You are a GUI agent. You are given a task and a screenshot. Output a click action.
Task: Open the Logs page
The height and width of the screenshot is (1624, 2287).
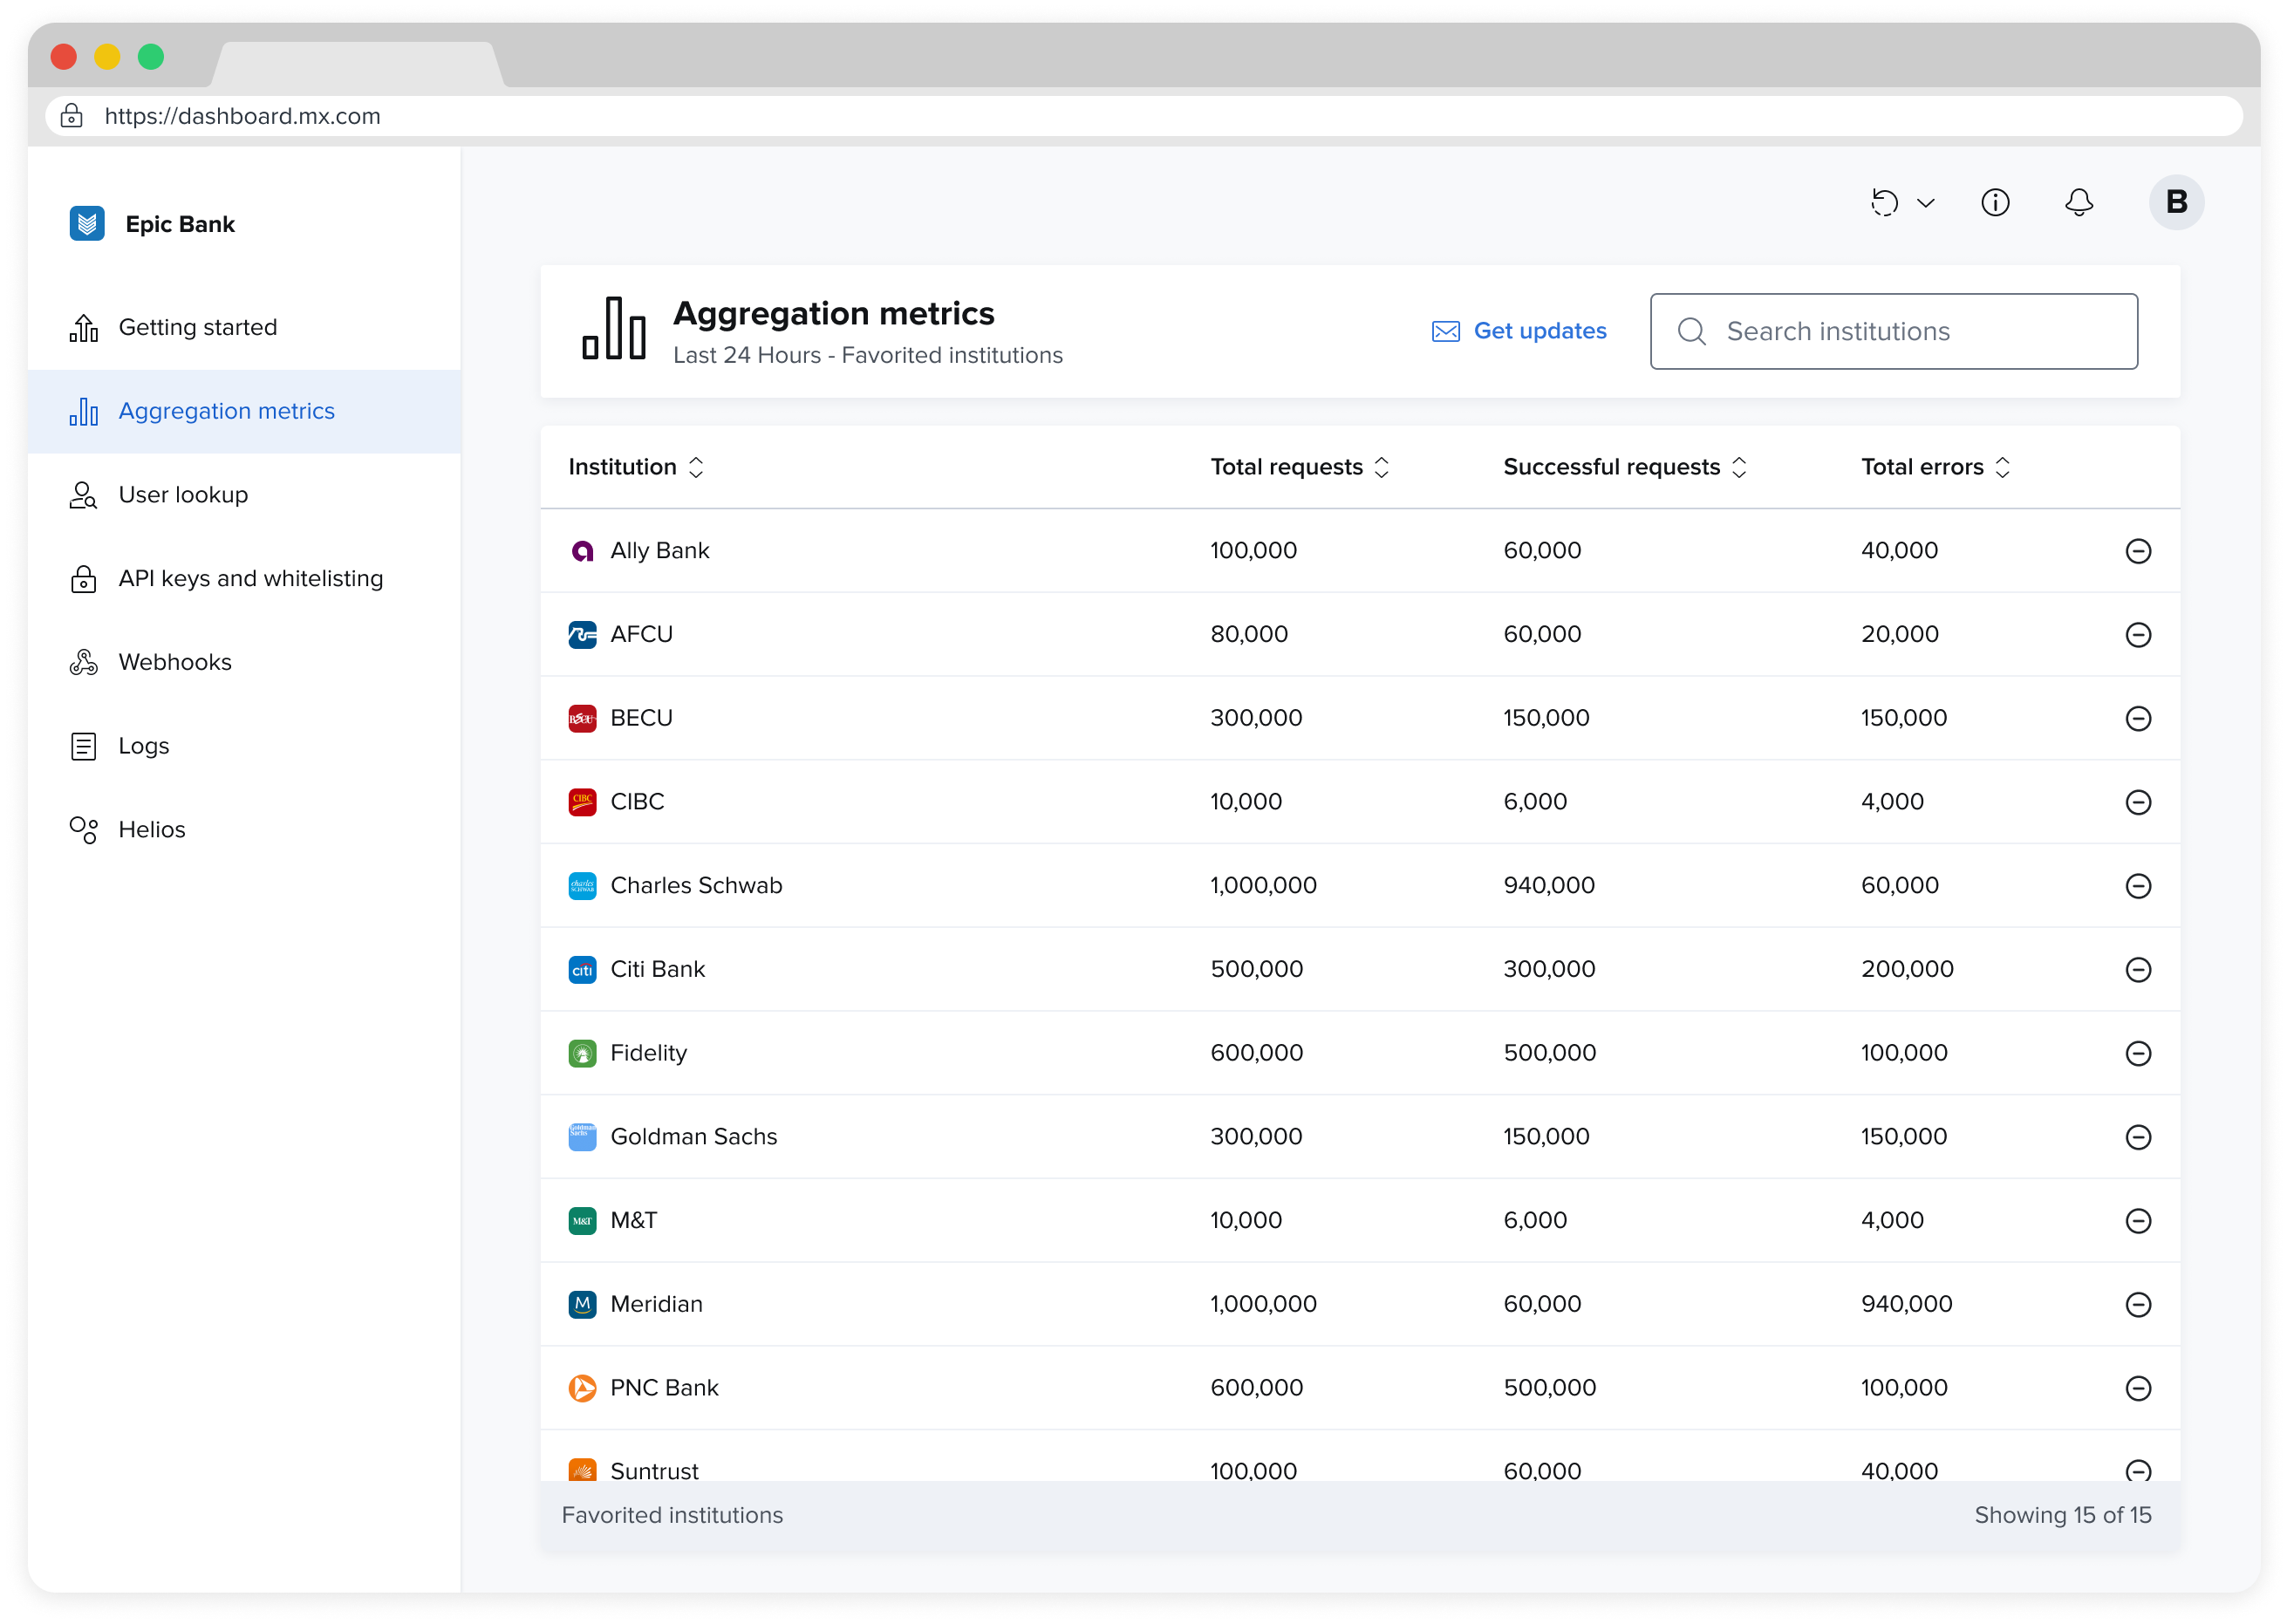click(143, 746)
